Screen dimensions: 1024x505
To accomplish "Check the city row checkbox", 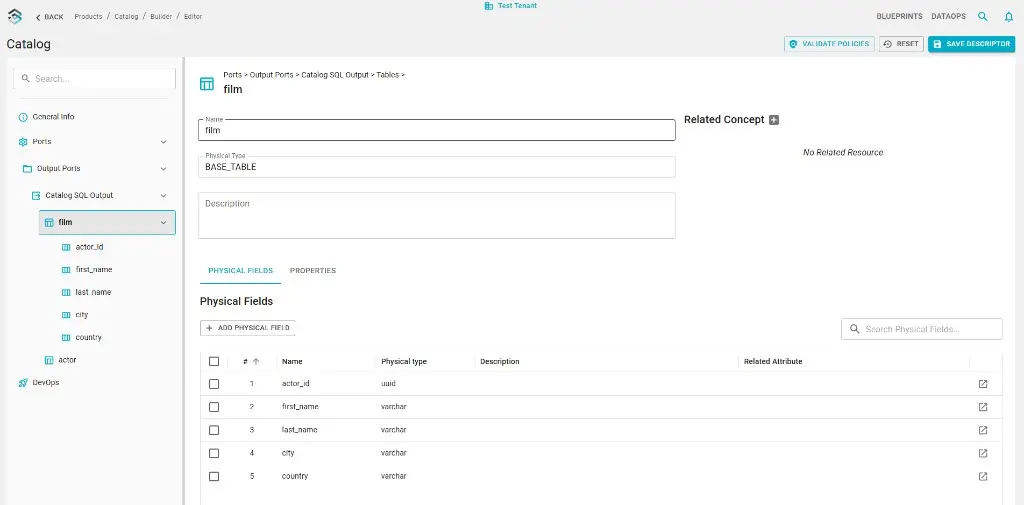I will pos(214,453).
